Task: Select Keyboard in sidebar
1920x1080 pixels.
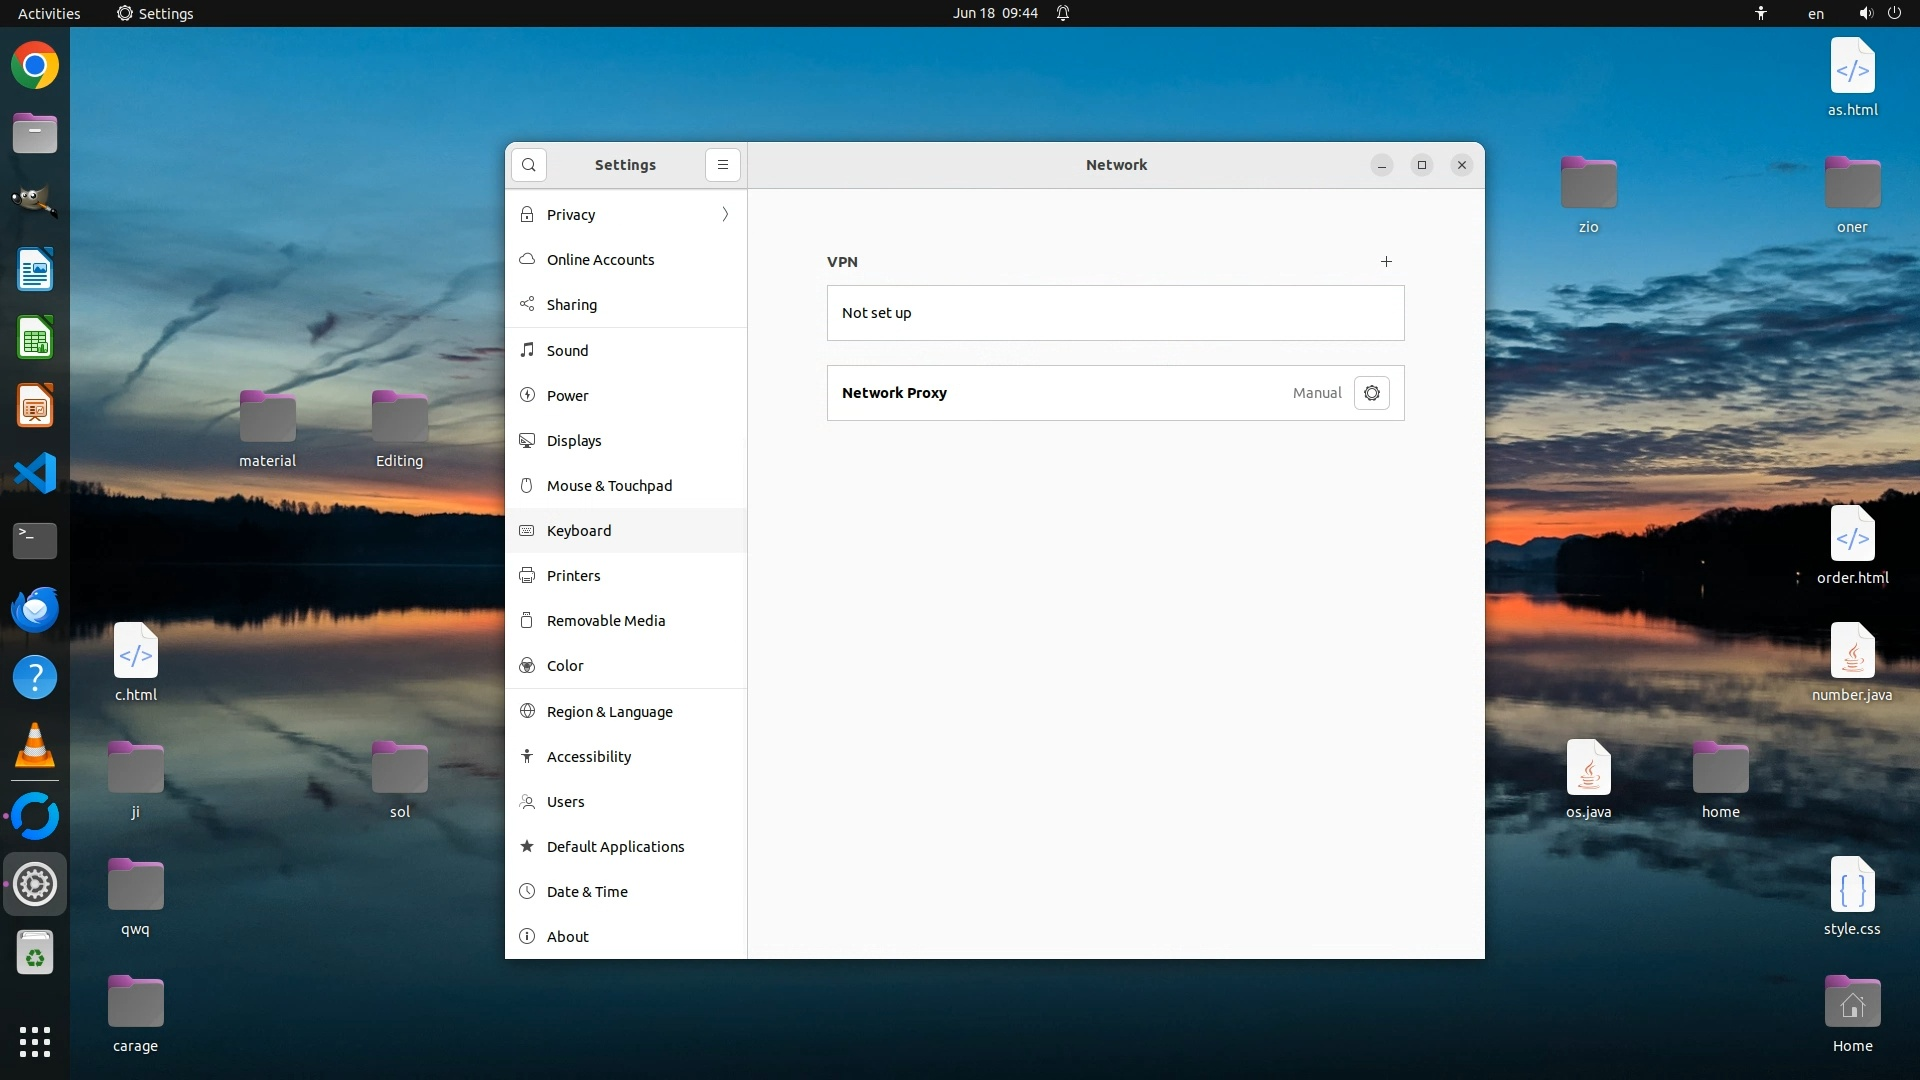Action: (x=578, y=531)
